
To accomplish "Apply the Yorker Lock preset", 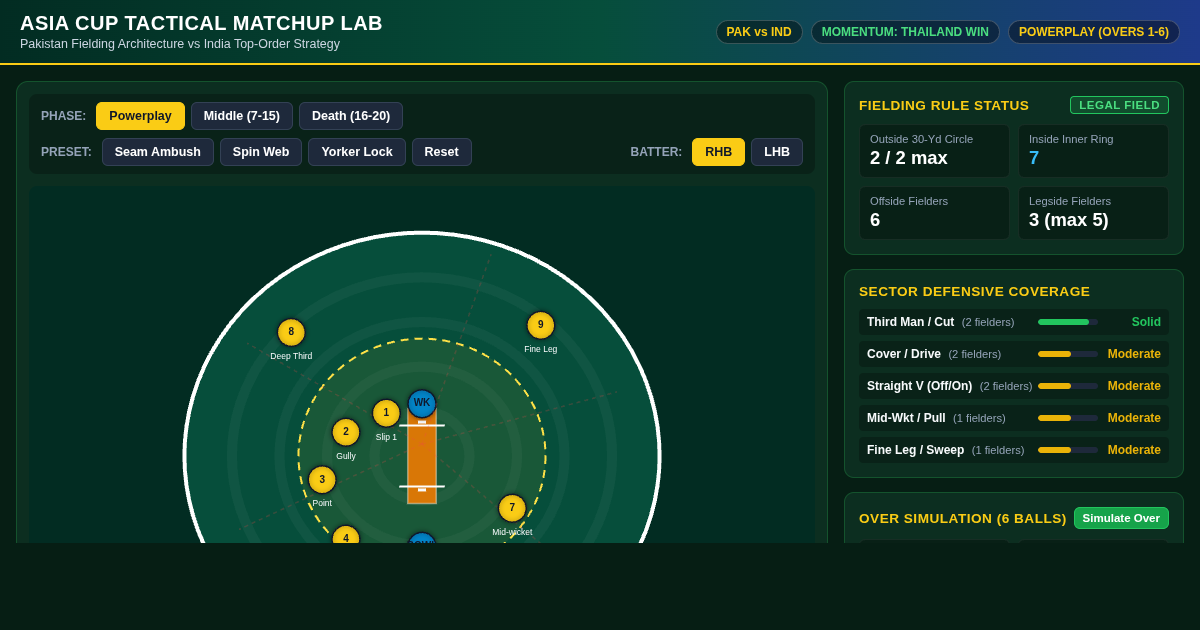I will click(357, 152).
